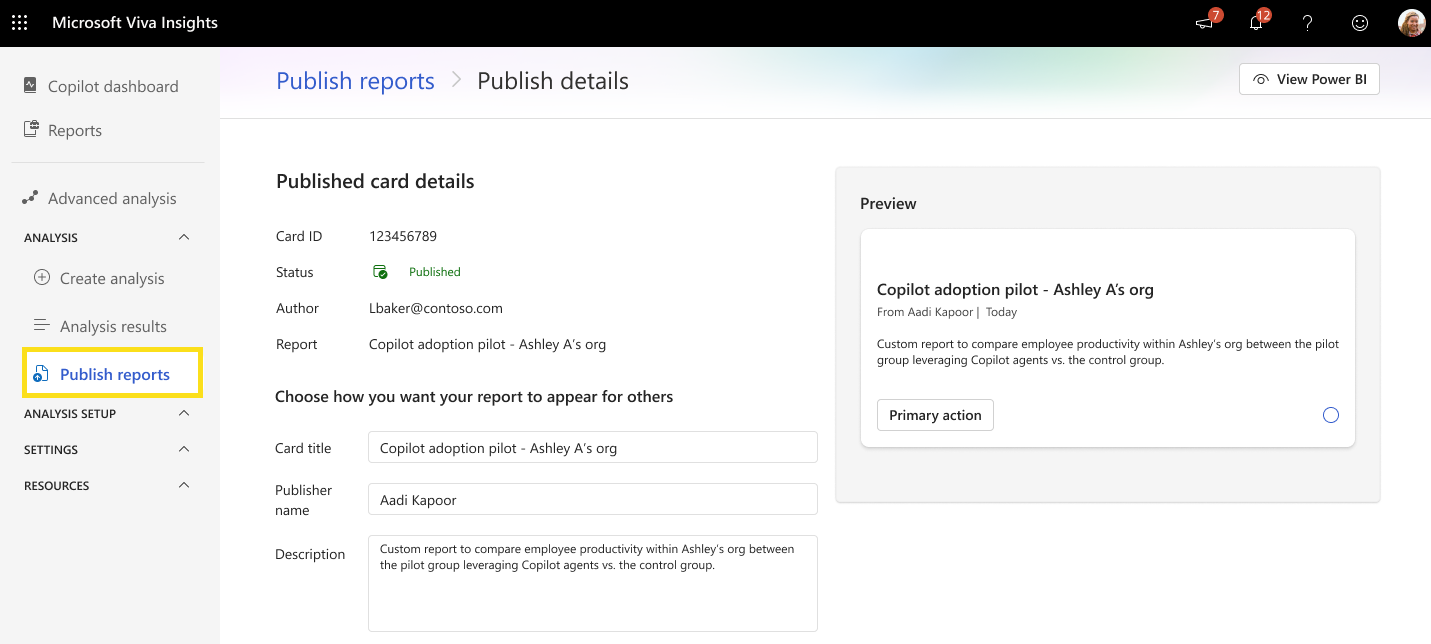This screenshot has height=644, width=1431.
Task: Click the Publisher name input field
Action: pyautogui.click(x=593, y=499)
